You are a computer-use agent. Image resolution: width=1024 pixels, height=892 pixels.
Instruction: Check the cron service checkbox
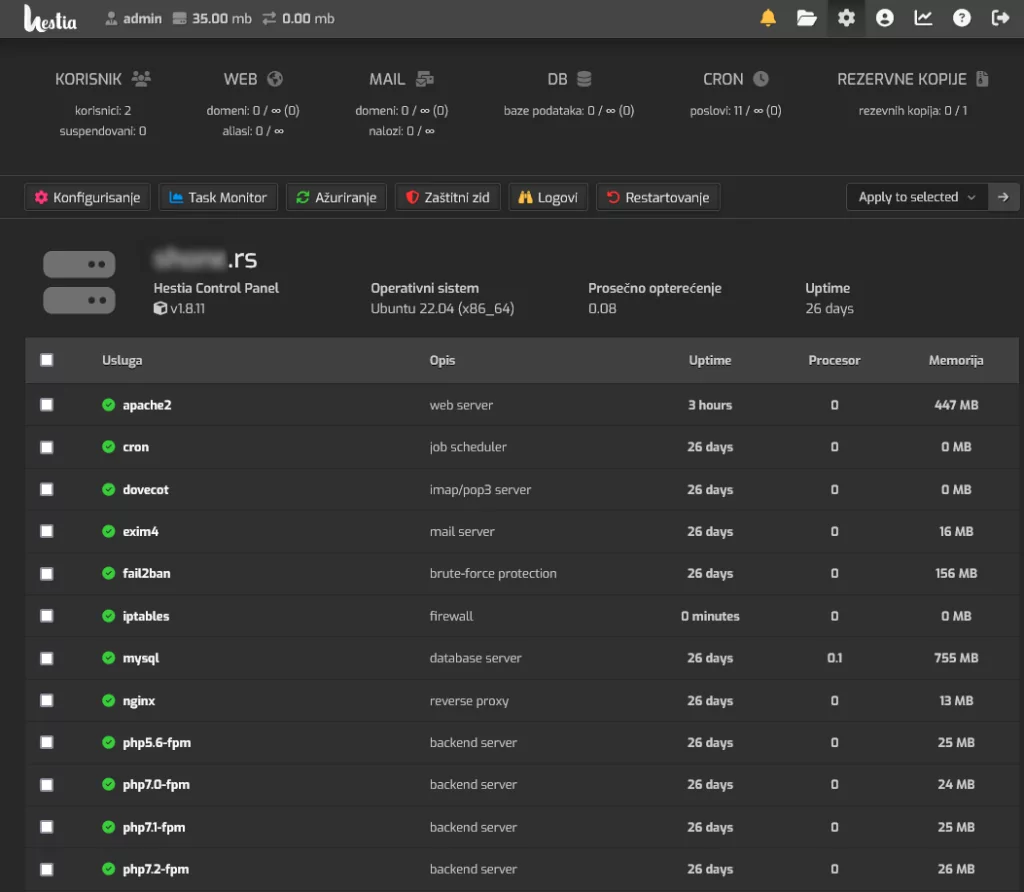[x=46, y=447]
